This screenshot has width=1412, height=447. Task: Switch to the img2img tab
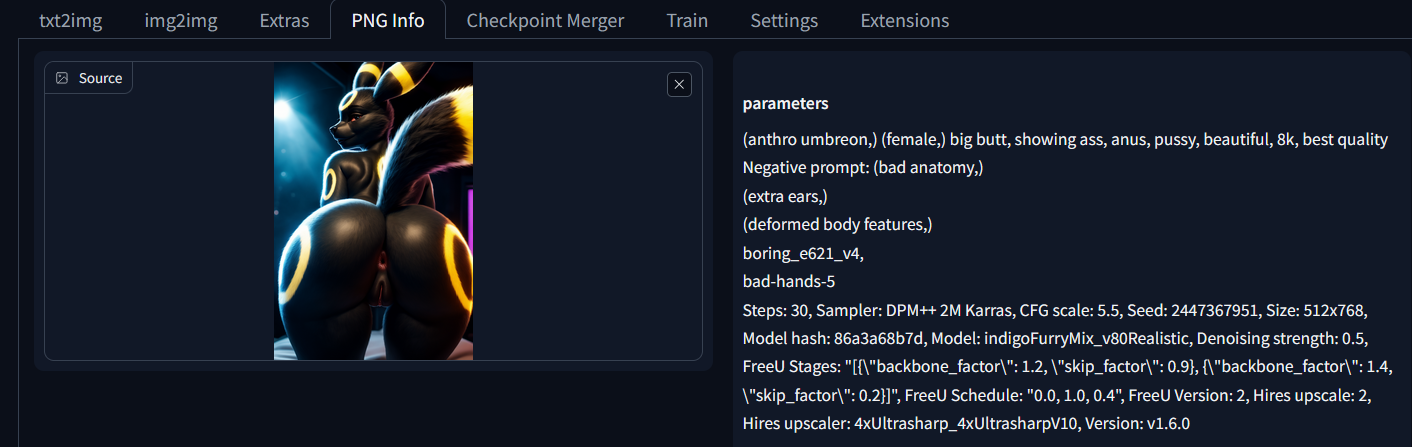click(180, 20)
